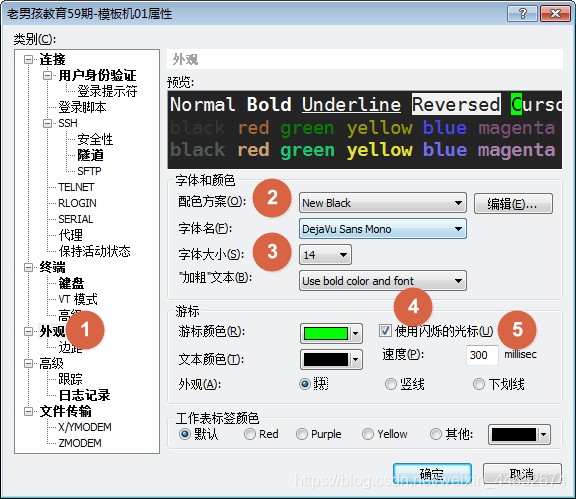The width and height of the screenshot is (576, 499).
Task: Click the 确定 button
Action: [x=432, y=474]
